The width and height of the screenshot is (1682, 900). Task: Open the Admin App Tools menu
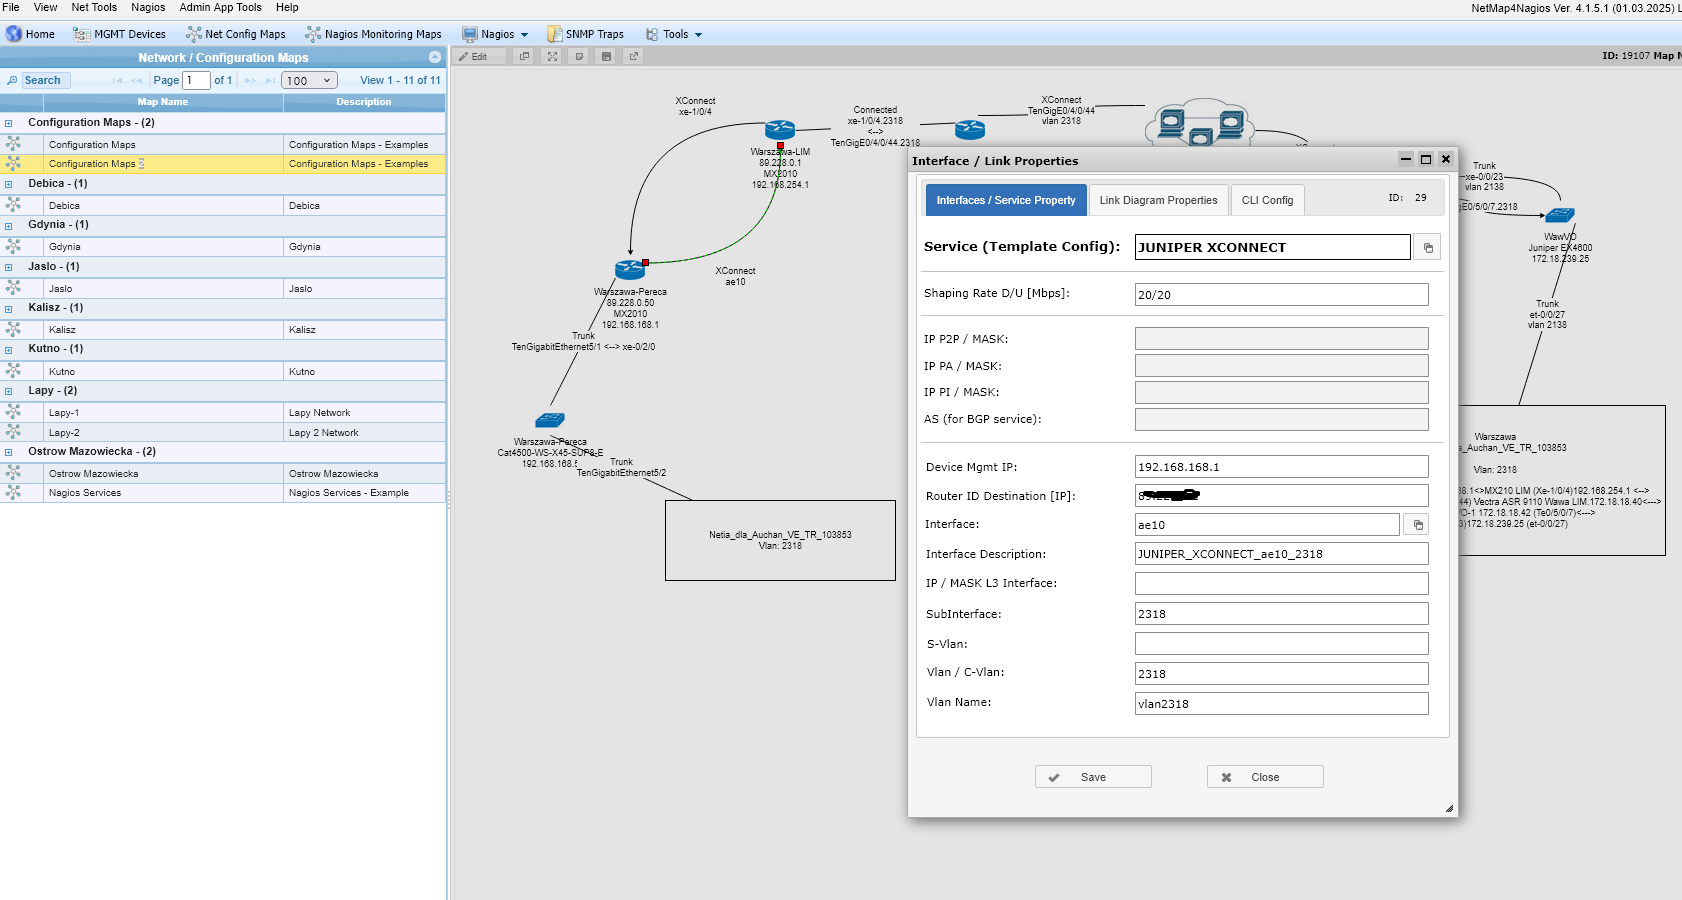click(x=220, y=7)
